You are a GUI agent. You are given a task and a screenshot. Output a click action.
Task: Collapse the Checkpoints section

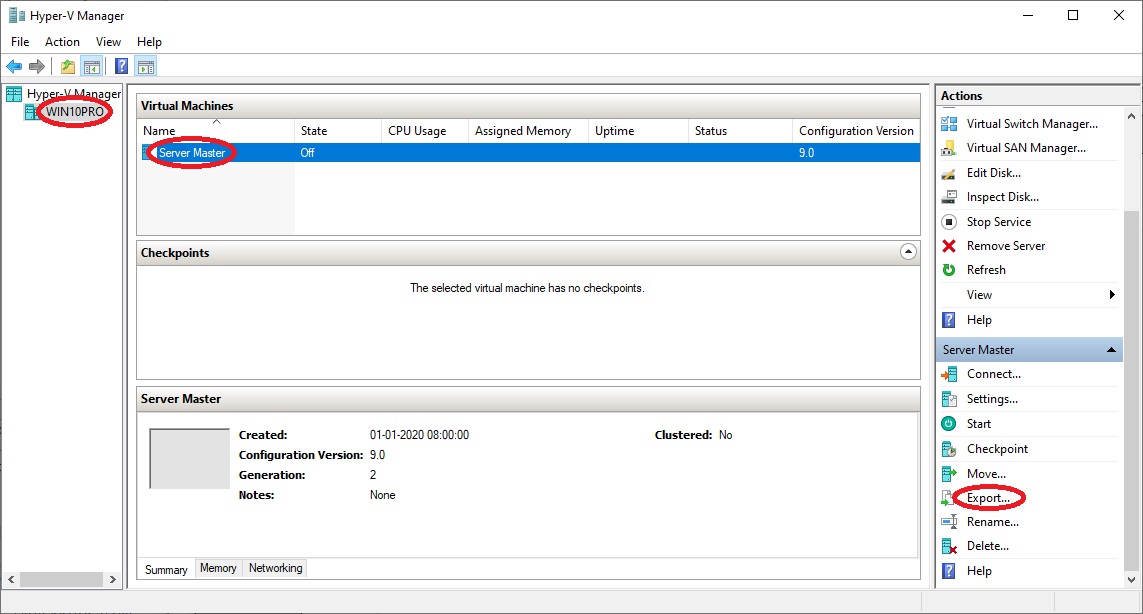(x=908, y=252)
